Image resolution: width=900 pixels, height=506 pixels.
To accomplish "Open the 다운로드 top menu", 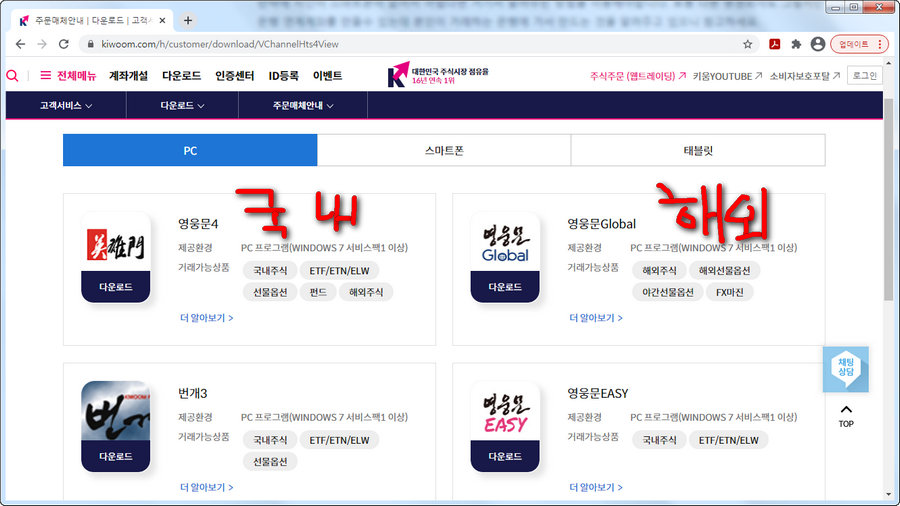I will pos(181,76).
